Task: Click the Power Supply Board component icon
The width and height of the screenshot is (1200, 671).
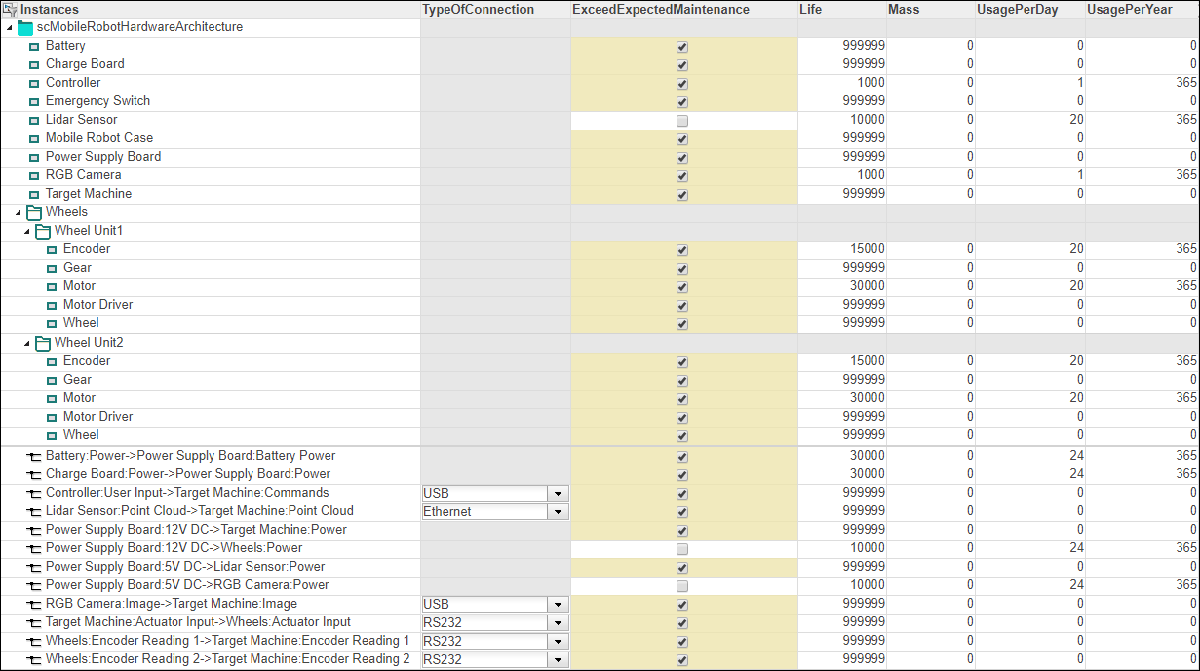Action: [x=34, y=158]
